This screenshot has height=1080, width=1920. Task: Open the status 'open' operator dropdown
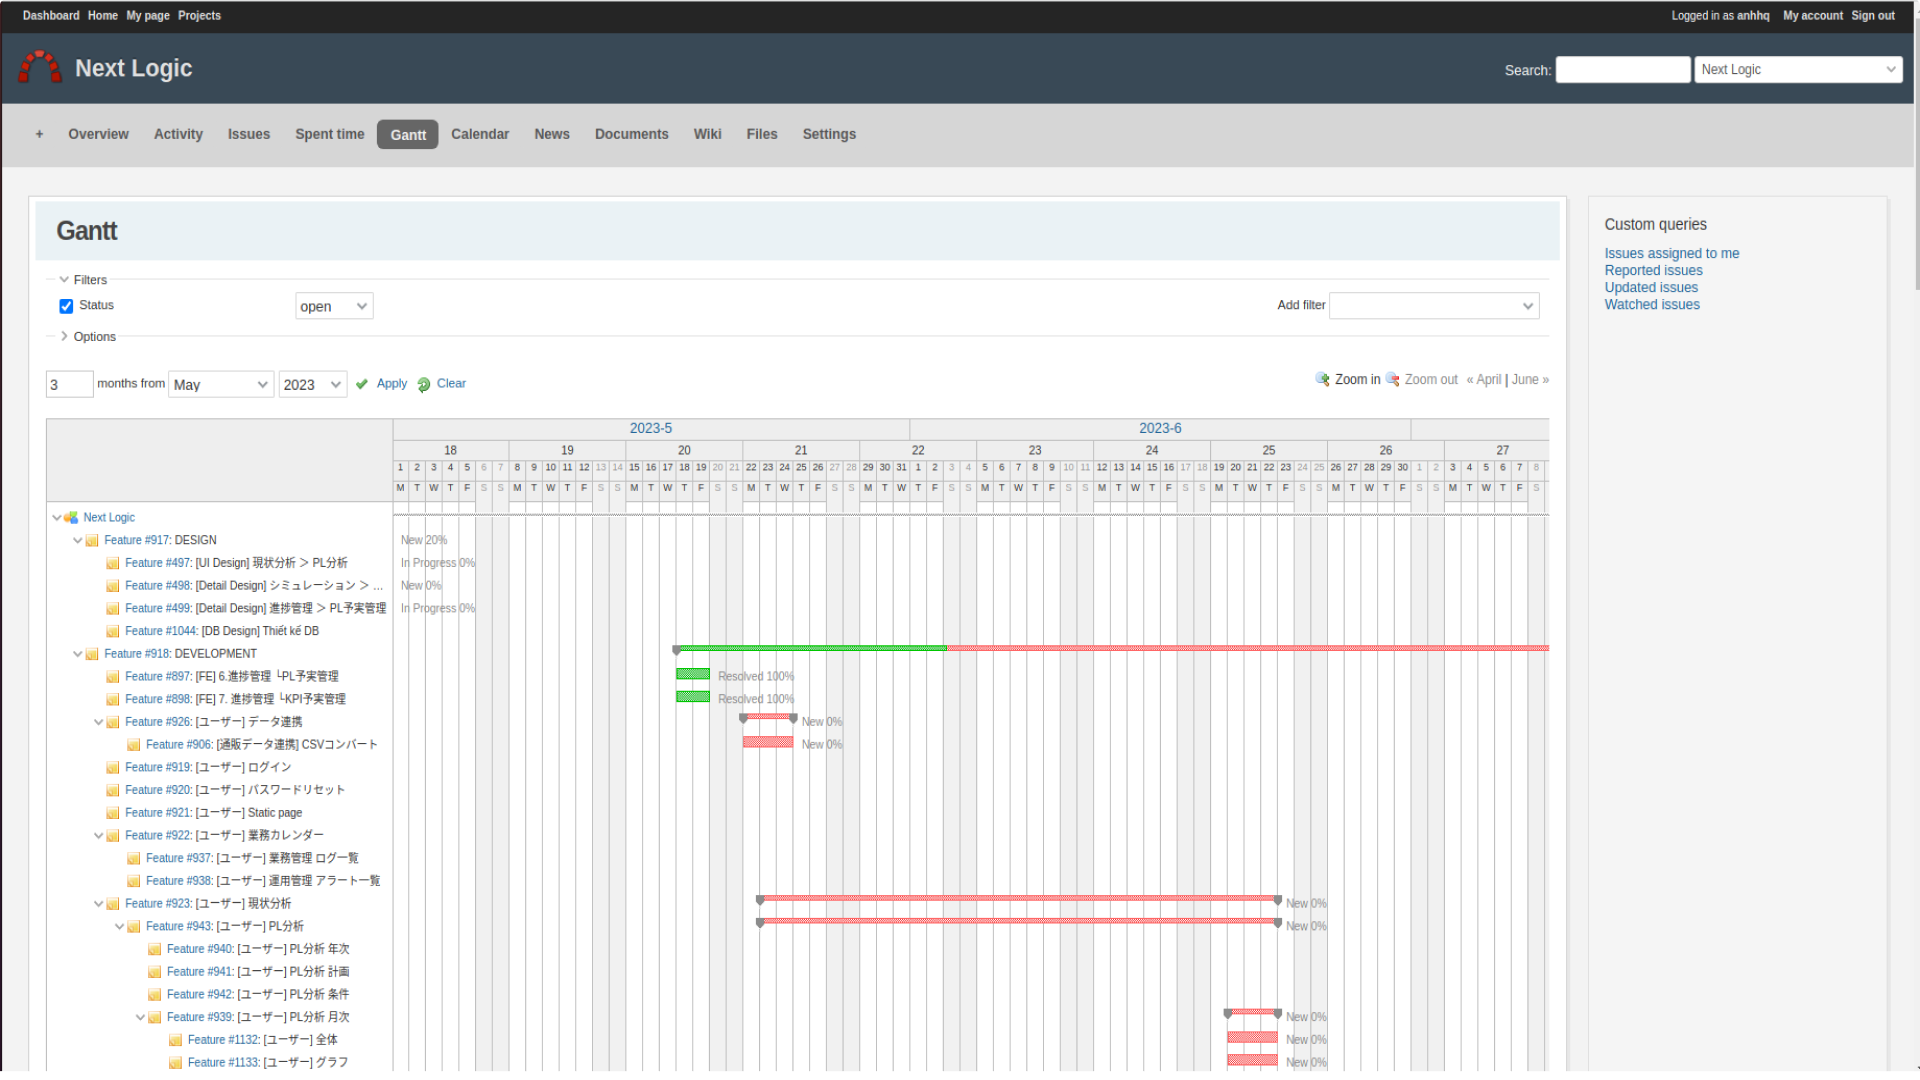334,306
